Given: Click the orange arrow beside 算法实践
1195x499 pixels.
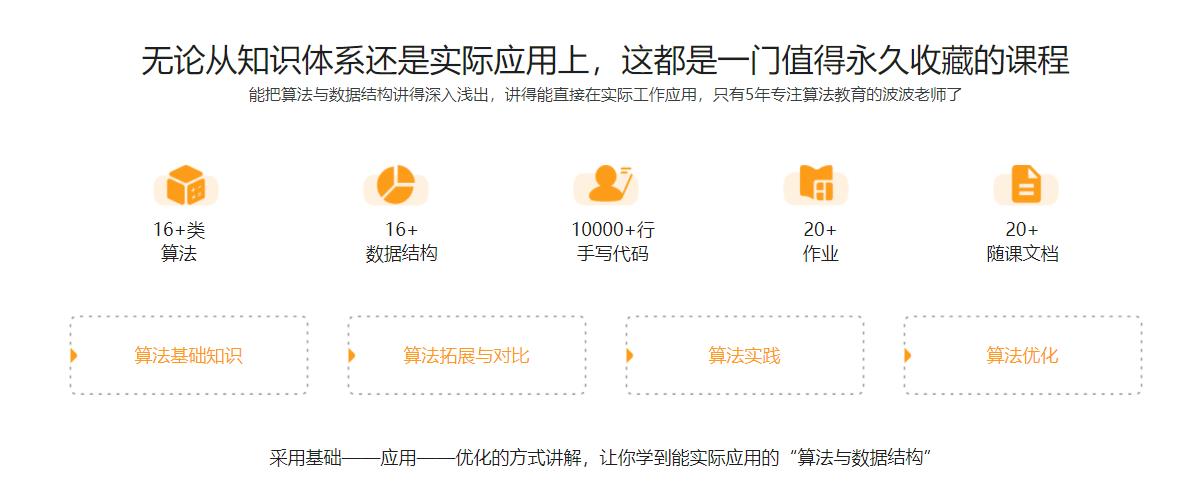Looking at the screenshot, I should coord(630,355).
